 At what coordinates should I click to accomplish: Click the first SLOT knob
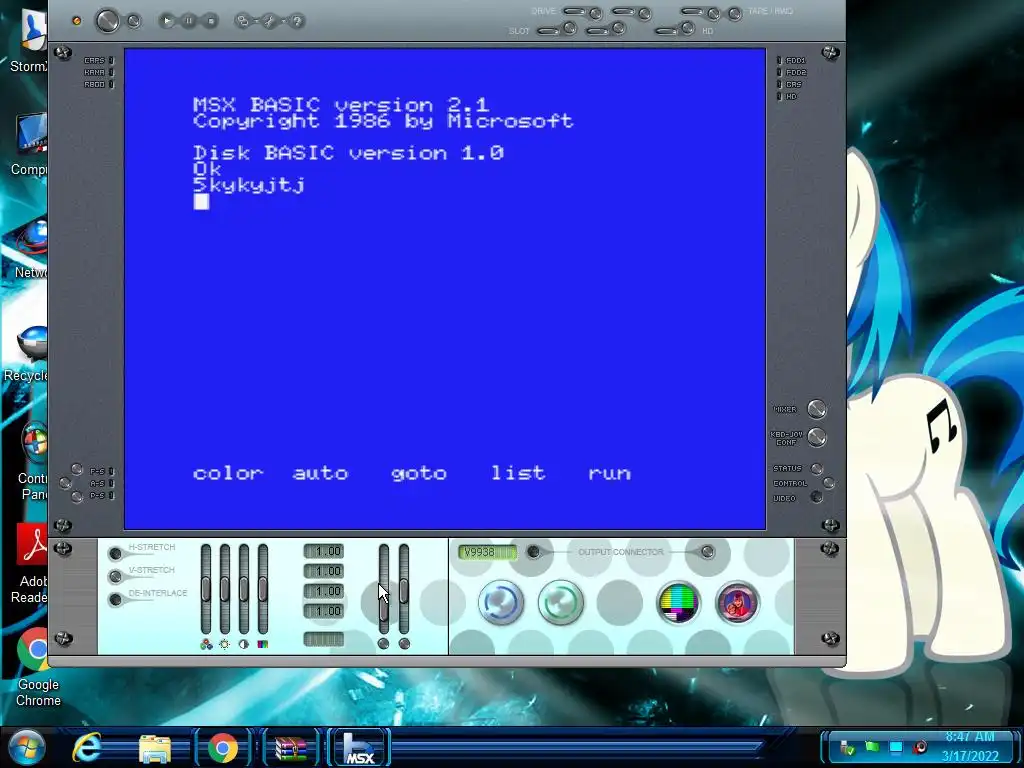click(x=569, y=29)
